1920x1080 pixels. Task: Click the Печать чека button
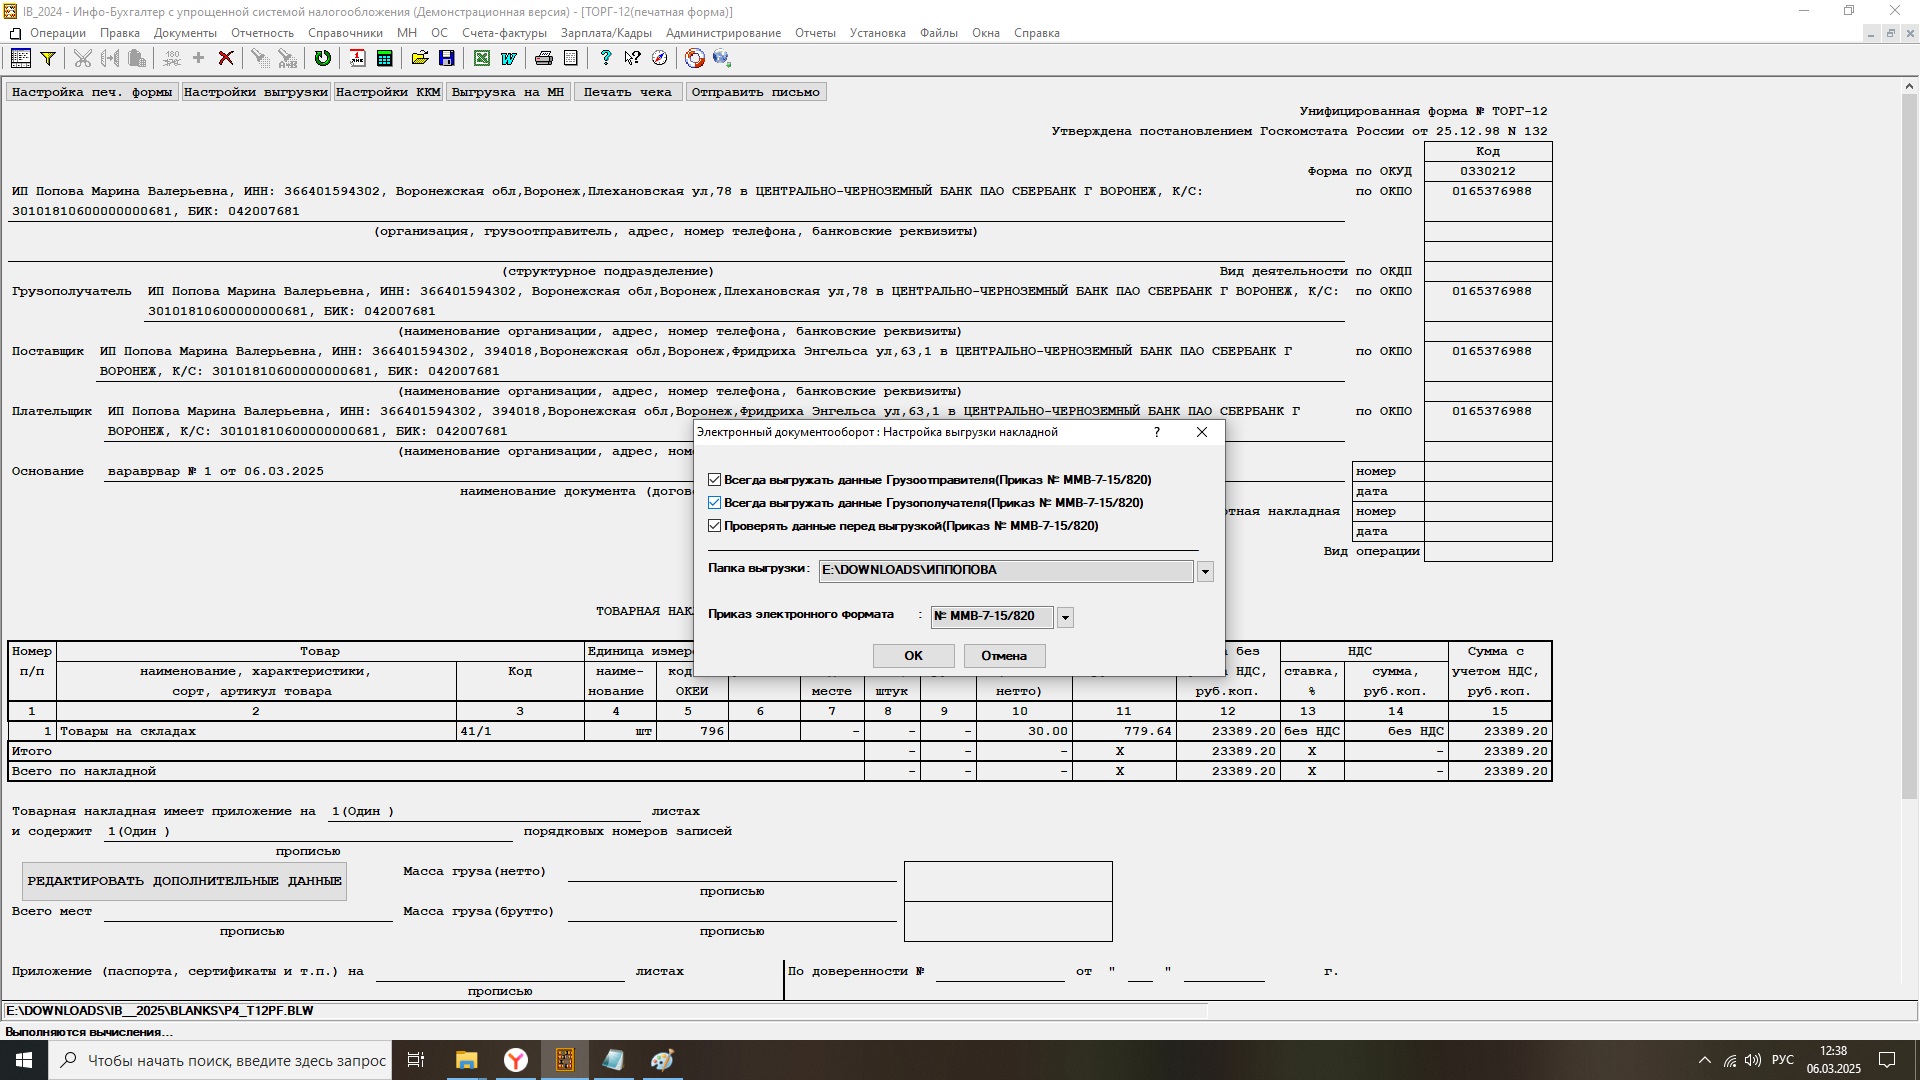click(628, 92)
